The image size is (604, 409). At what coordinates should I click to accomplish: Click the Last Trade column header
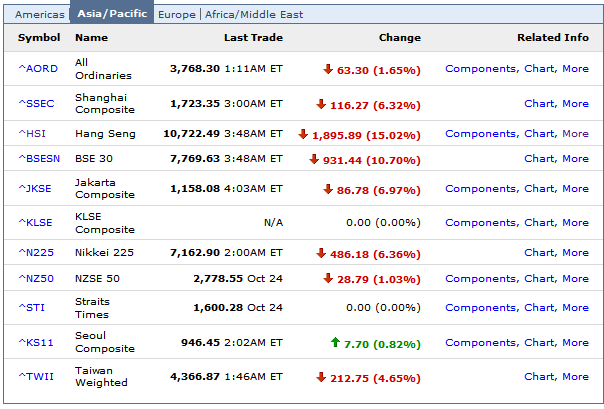(253, 38)
